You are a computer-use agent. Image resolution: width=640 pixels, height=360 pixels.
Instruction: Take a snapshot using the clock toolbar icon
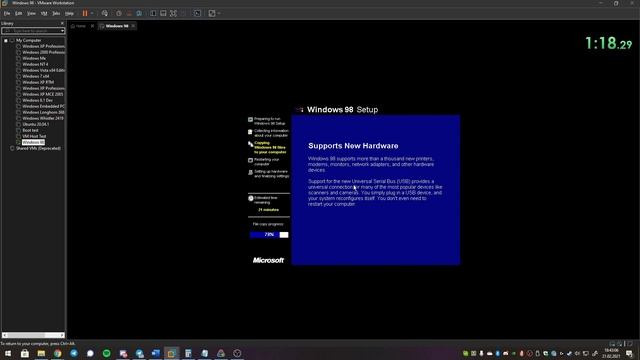point(119,13)
